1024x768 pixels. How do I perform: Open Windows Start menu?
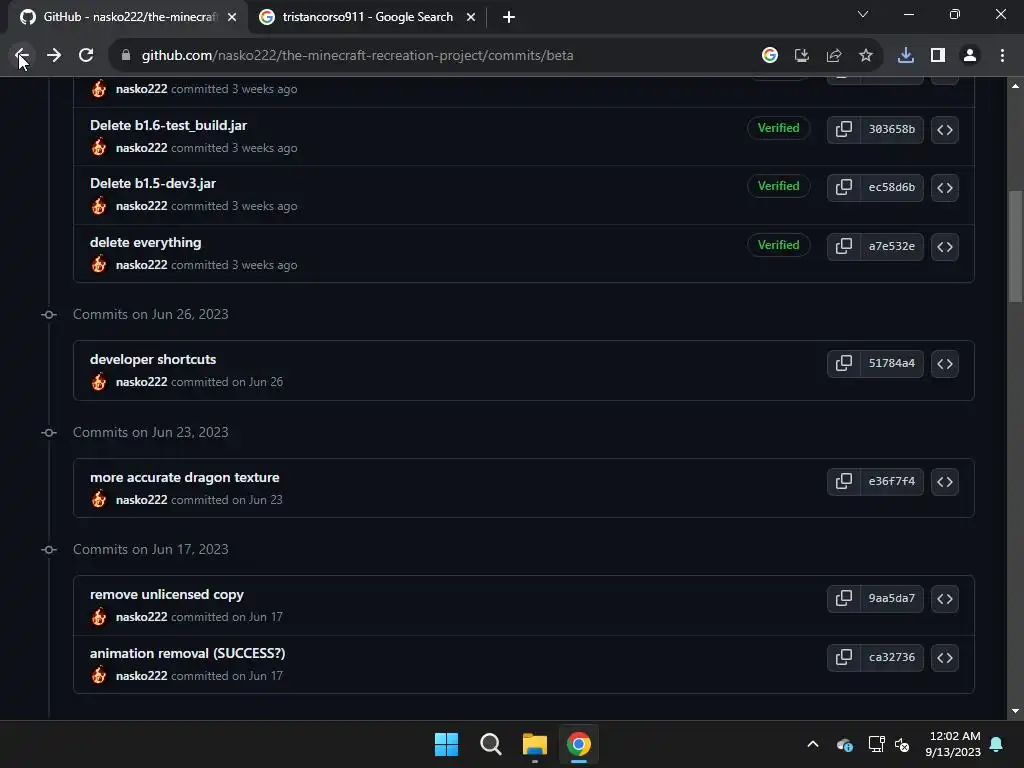click(x=447, y=744)
